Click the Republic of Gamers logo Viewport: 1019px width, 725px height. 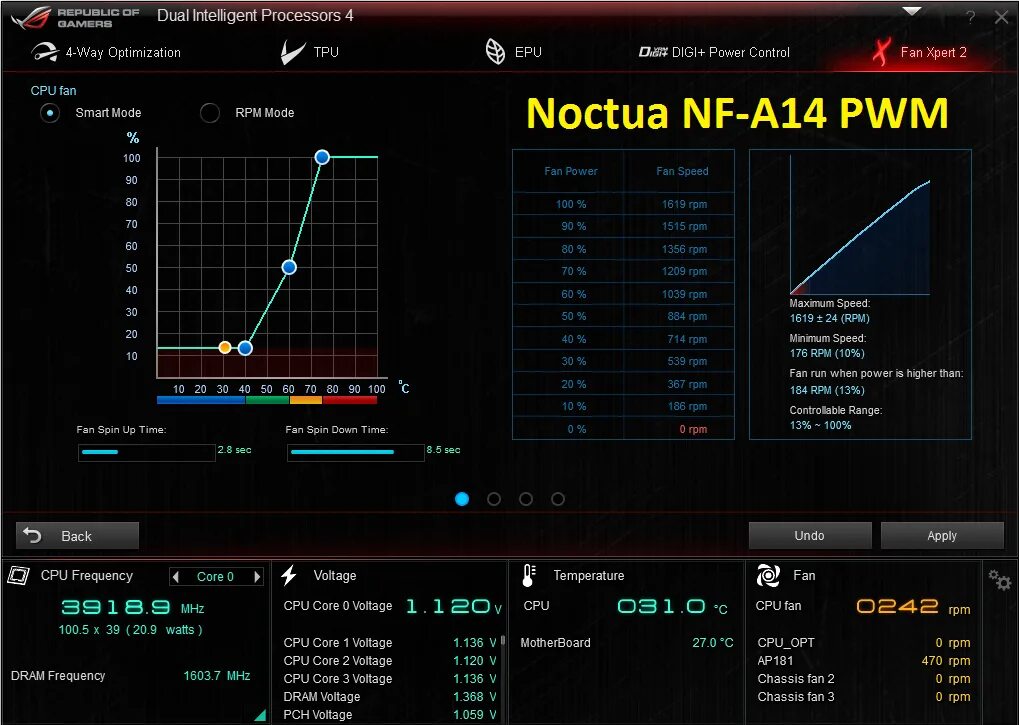75,18
